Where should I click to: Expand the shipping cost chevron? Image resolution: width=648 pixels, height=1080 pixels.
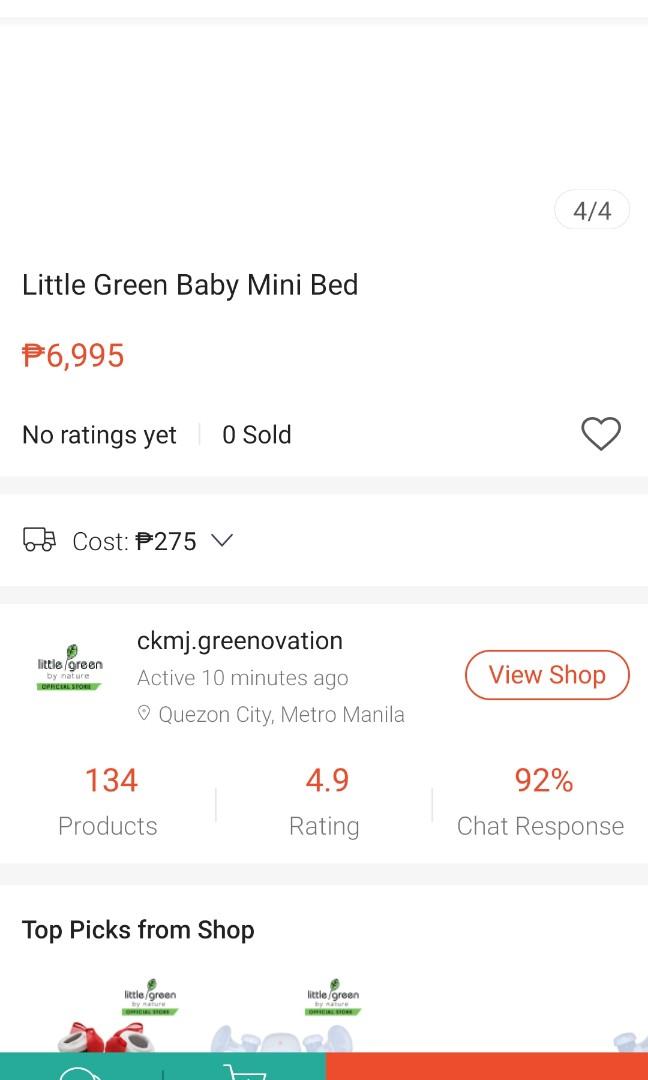[222, 541]
